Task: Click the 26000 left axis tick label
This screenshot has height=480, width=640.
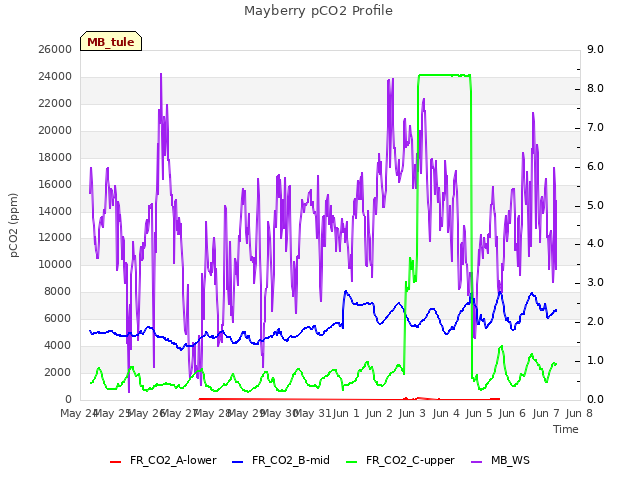Action: (x=55, y=49)
